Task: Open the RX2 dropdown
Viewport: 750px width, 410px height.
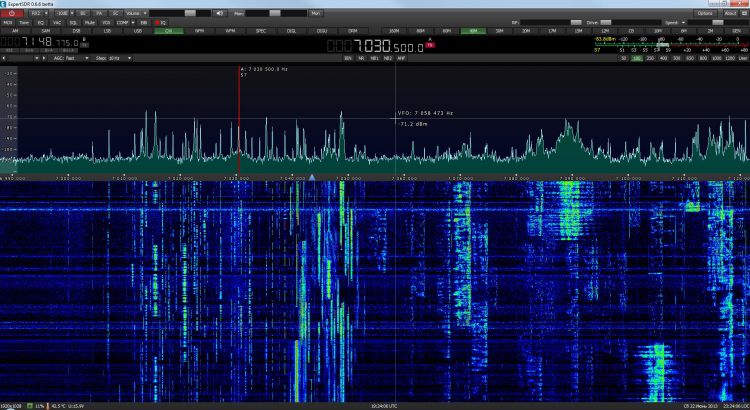Action: 39,13
